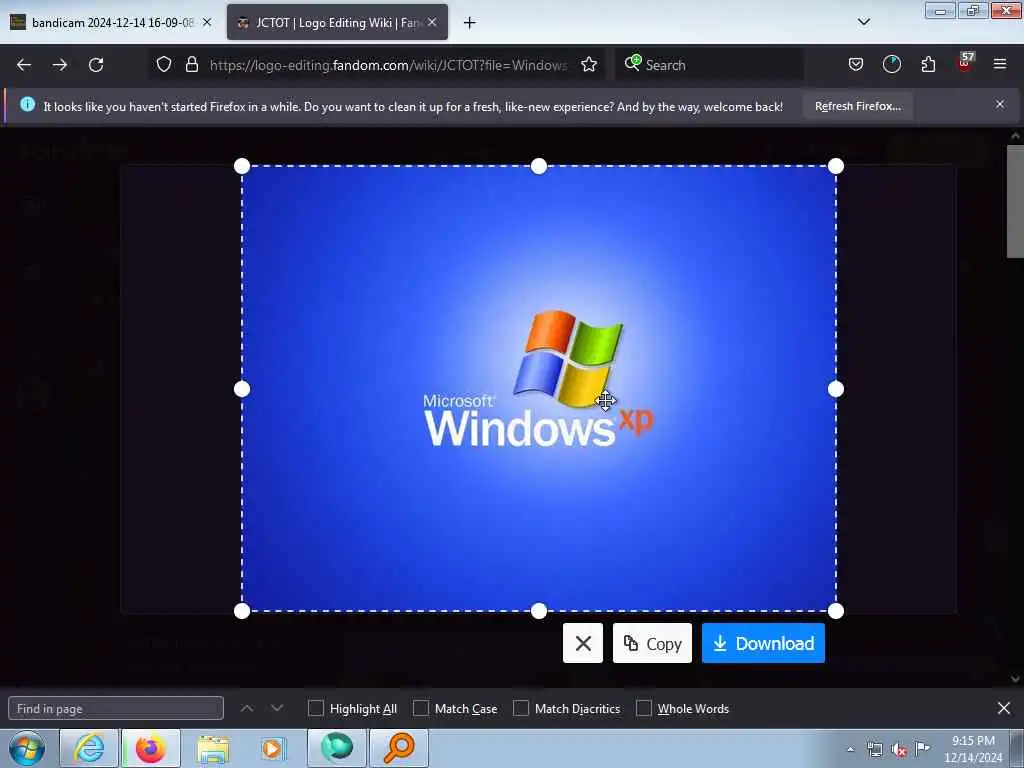Grab the bottom-right selection handle

point(836,611)
